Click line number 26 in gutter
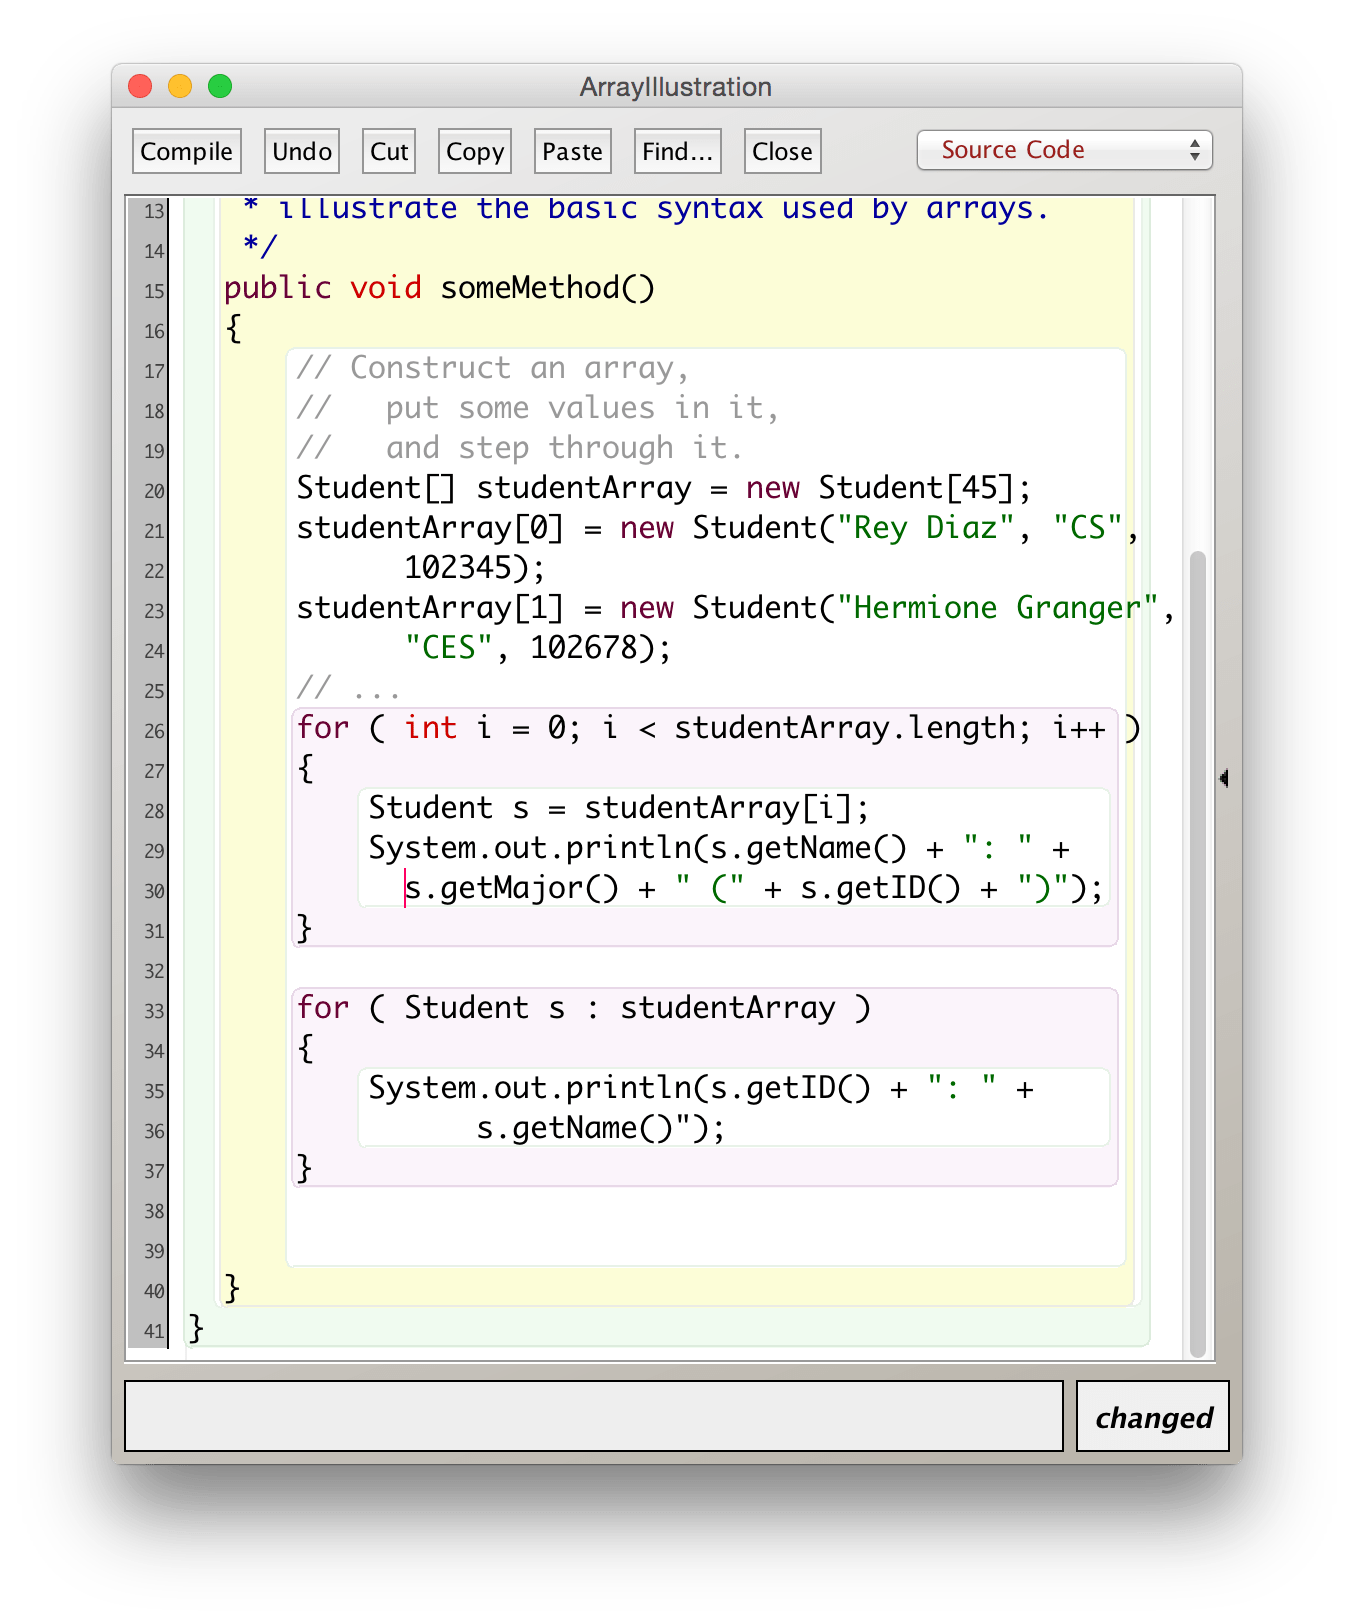The width and height of the screenshot is (1354, 1624). click(x=154, y=731)
